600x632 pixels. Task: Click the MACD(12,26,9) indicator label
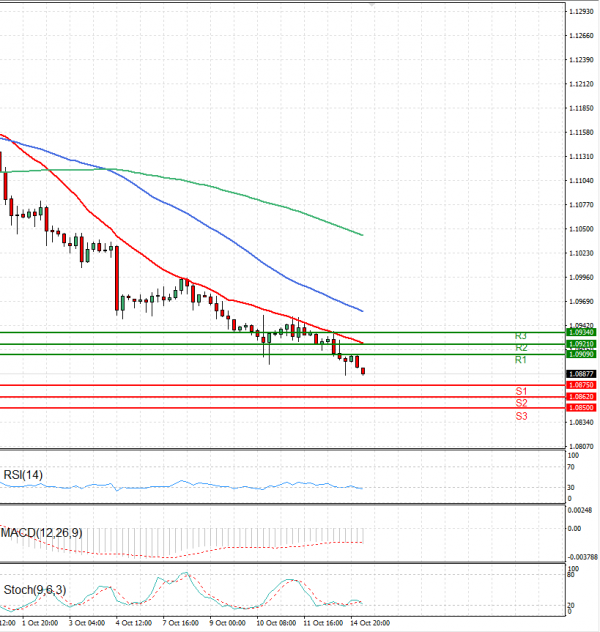(42, 533)
